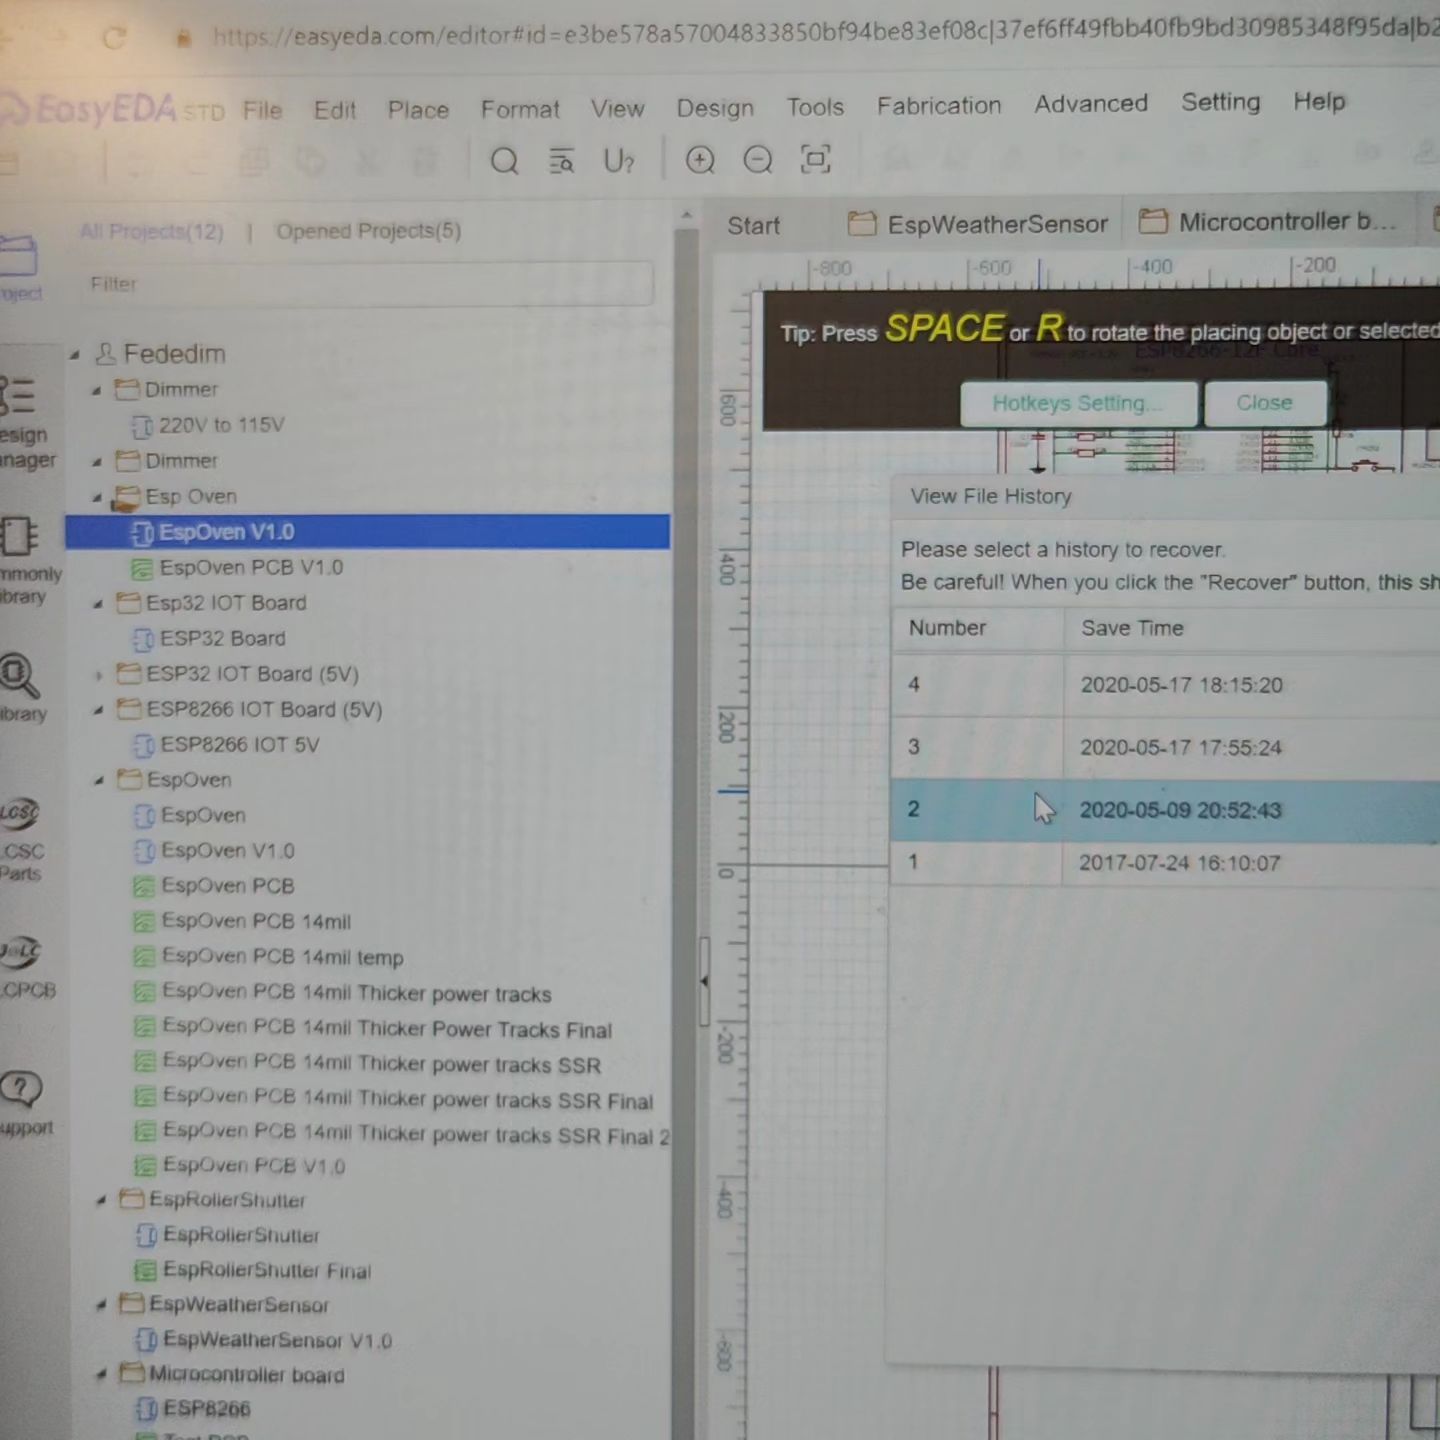The width and height of the screenshot is (1440, 1440).
Task: Switch to Opened Projects(5) list
Action: pyautogui.click(x=368, y=231)
